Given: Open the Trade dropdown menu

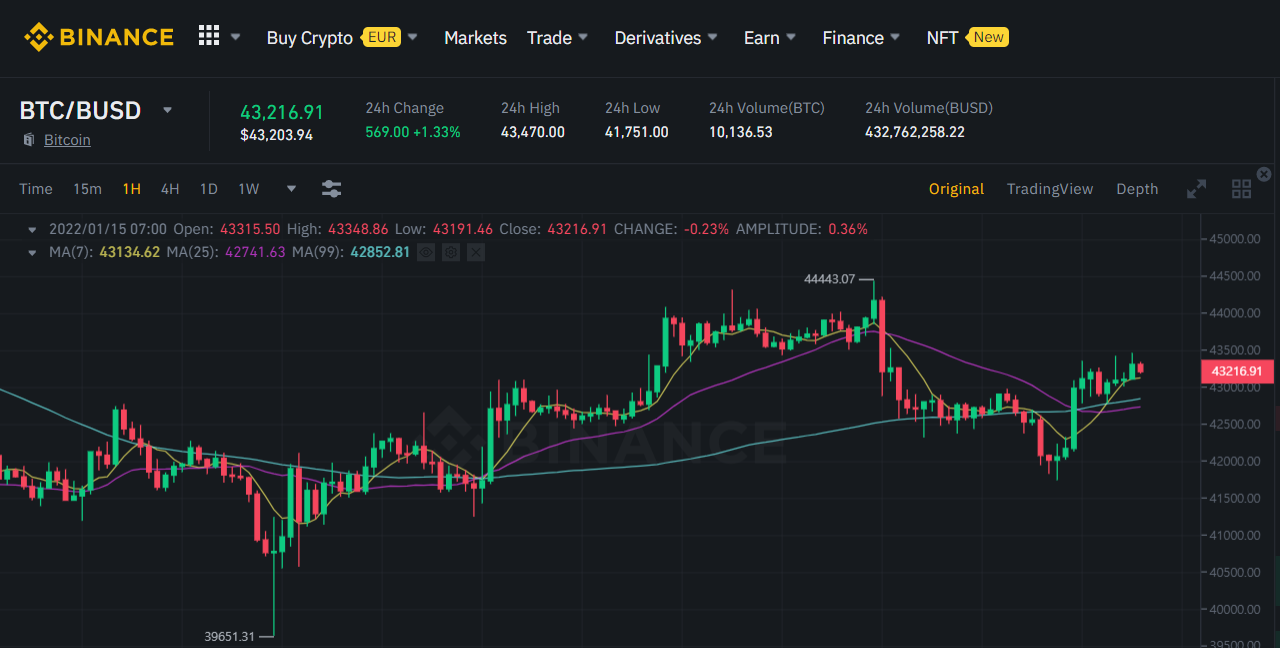Looking at the screenshot, I should pos(557,37).
